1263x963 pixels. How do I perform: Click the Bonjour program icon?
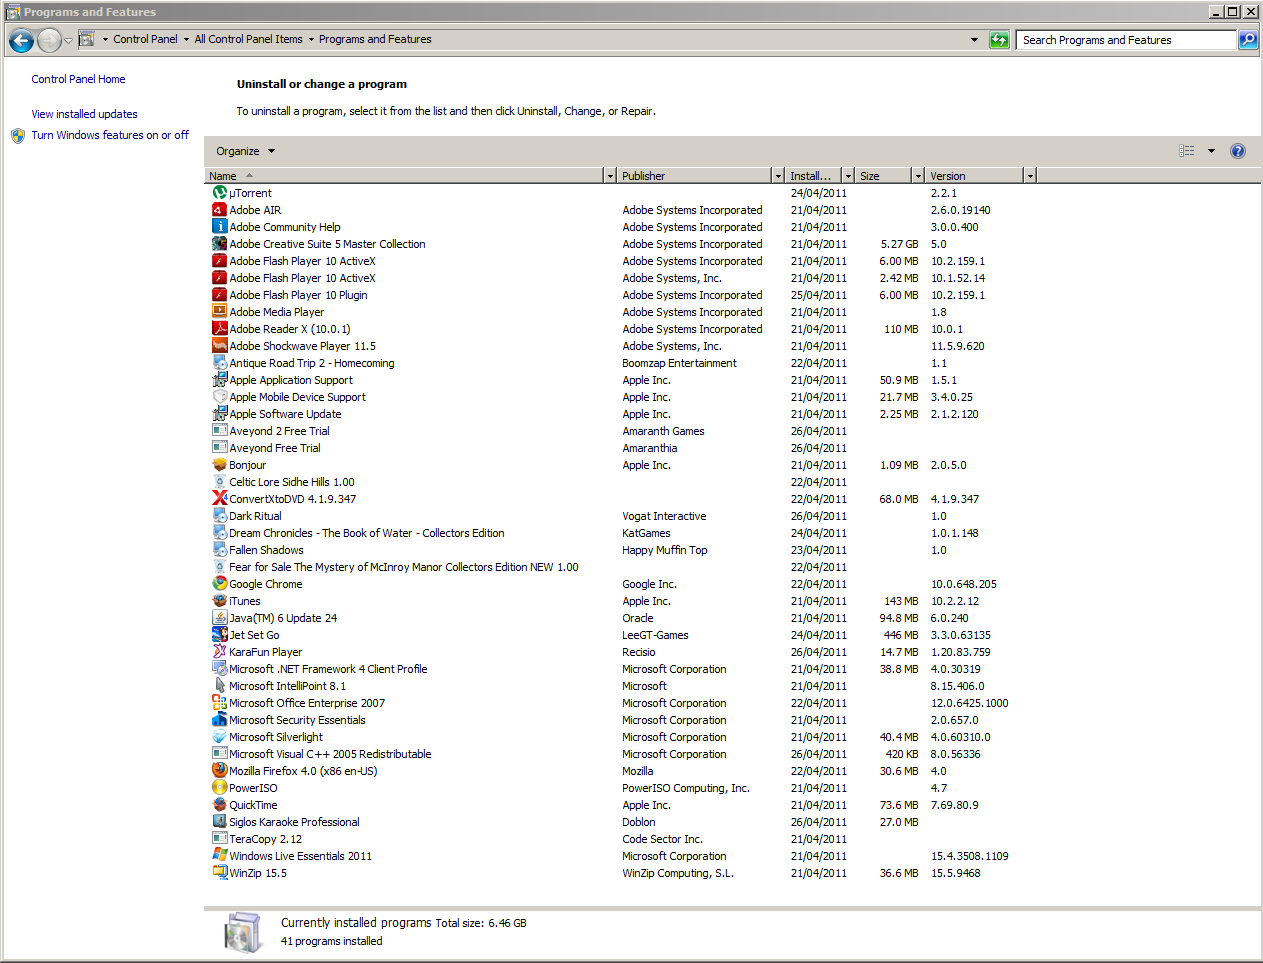(x=220, y=465)
